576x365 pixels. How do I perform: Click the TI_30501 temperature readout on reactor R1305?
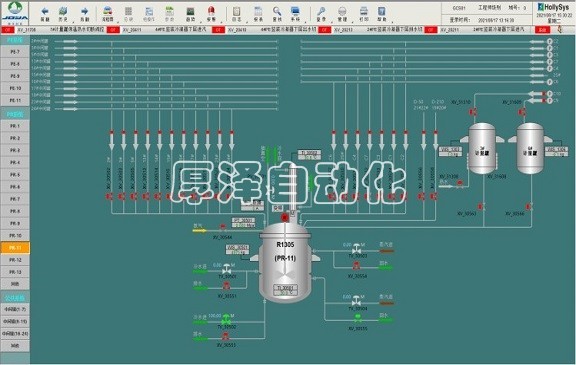click(x=285, y=290)
